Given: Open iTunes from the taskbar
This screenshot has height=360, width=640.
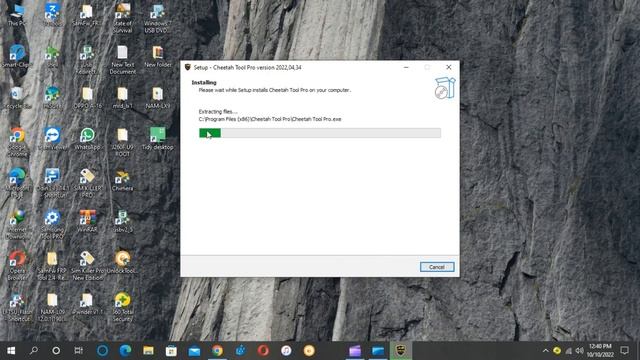Looking at the screenshot, I should pos(286,351).
